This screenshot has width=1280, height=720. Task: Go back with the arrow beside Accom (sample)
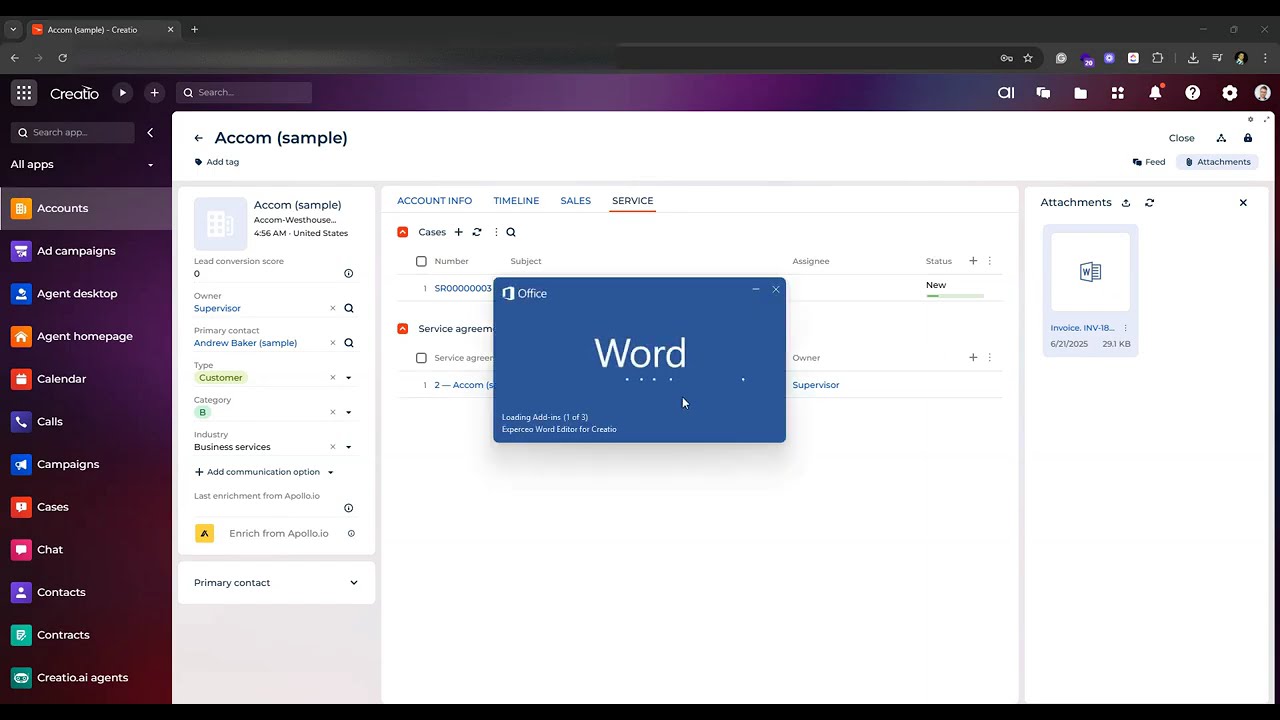[198, 138]
